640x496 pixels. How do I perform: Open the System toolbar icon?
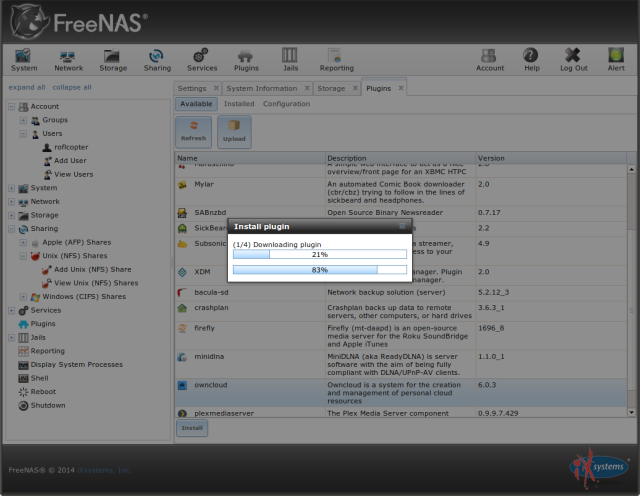24,60
